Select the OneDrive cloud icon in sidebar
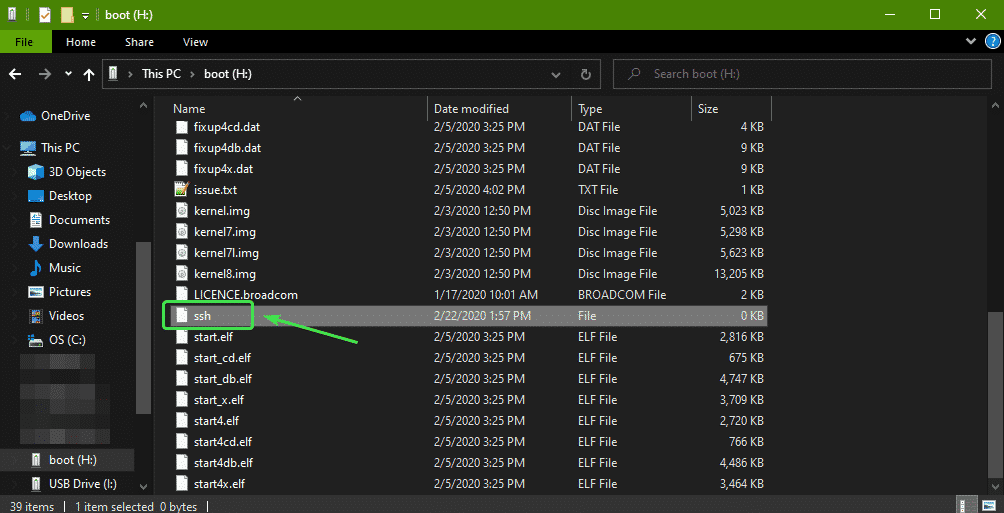This screenshot has width=1004, height=513. 27,116
